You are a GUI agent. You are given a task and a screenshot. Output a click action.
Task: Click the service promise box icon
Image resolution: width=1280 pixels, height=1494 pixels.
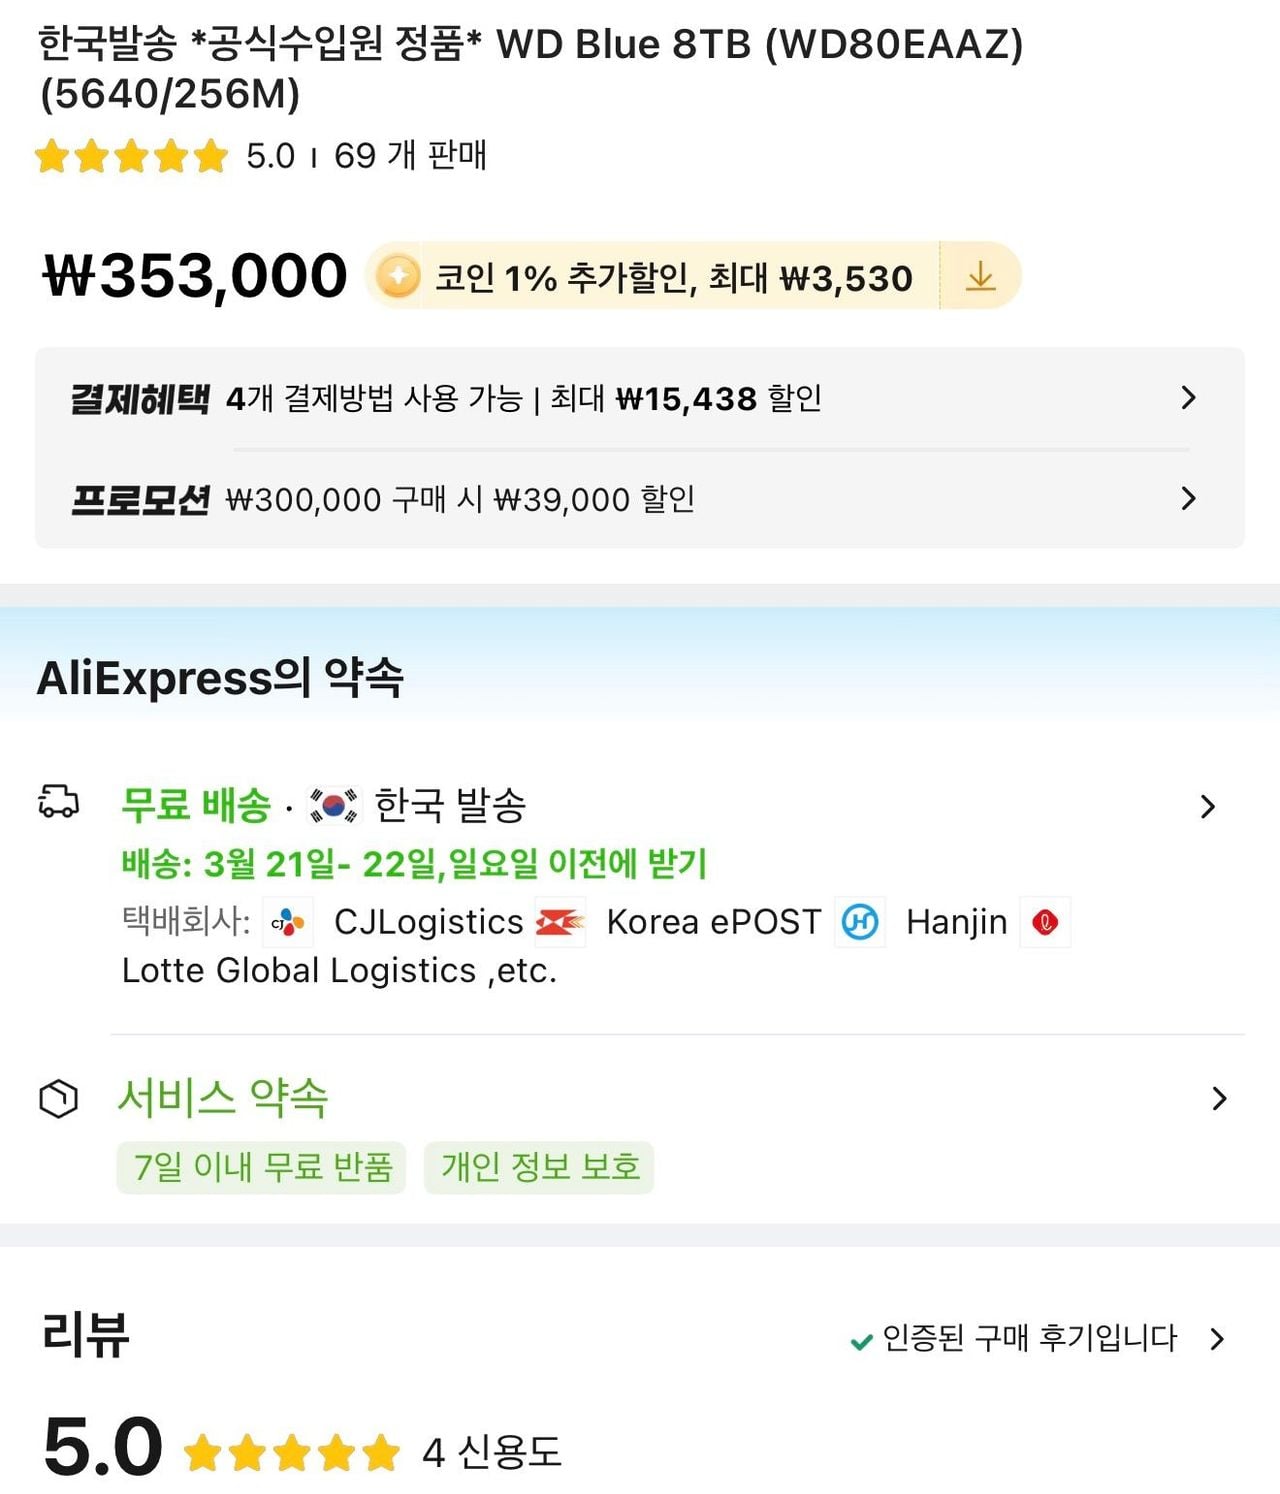pyautogui.click(x=58, y=1098)
